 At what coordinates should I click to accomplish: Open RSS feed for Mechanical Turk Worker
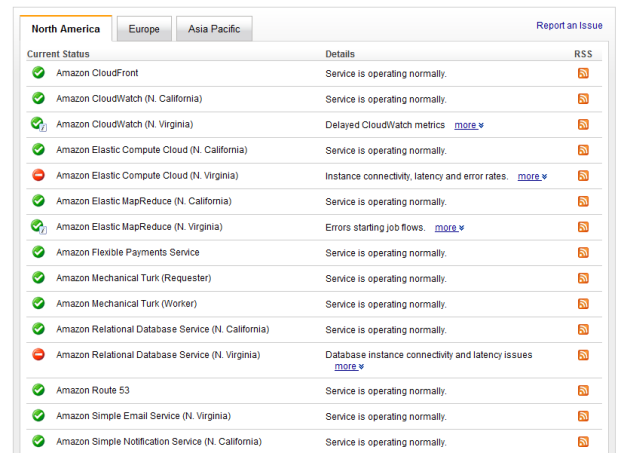[583, 303]
